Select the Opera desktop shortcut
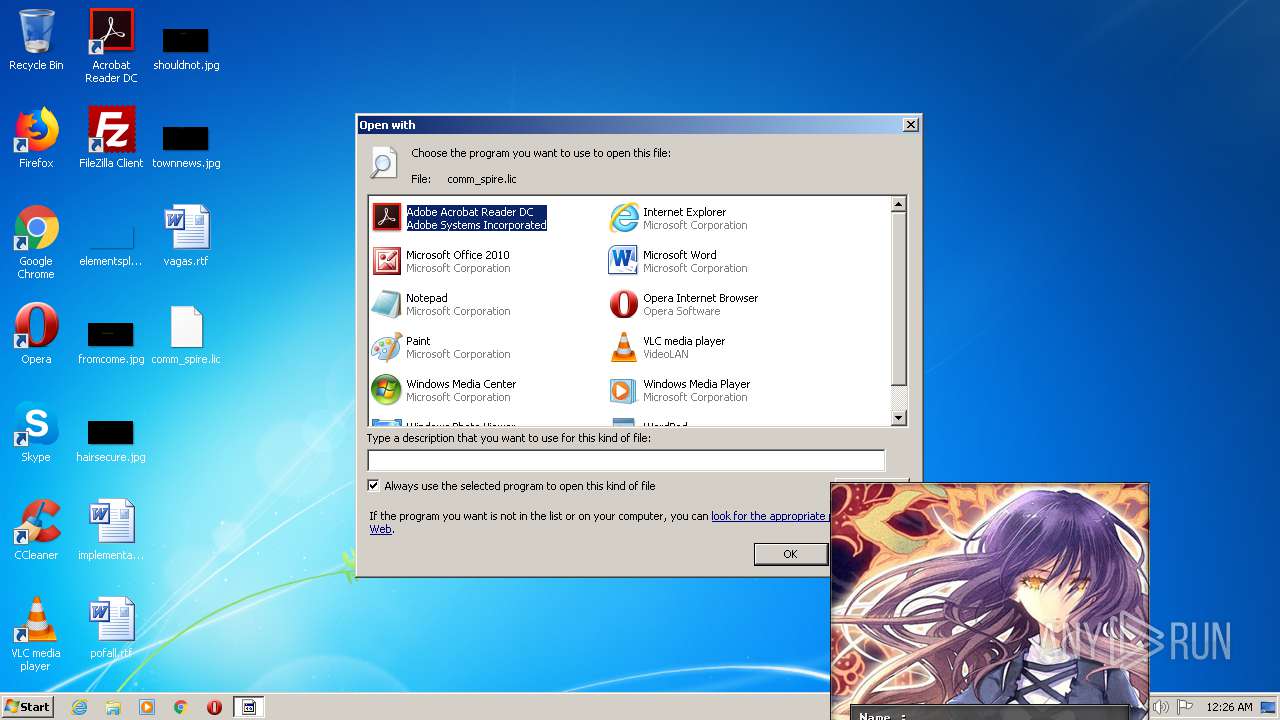1280x720 pixels. [36, 334]
